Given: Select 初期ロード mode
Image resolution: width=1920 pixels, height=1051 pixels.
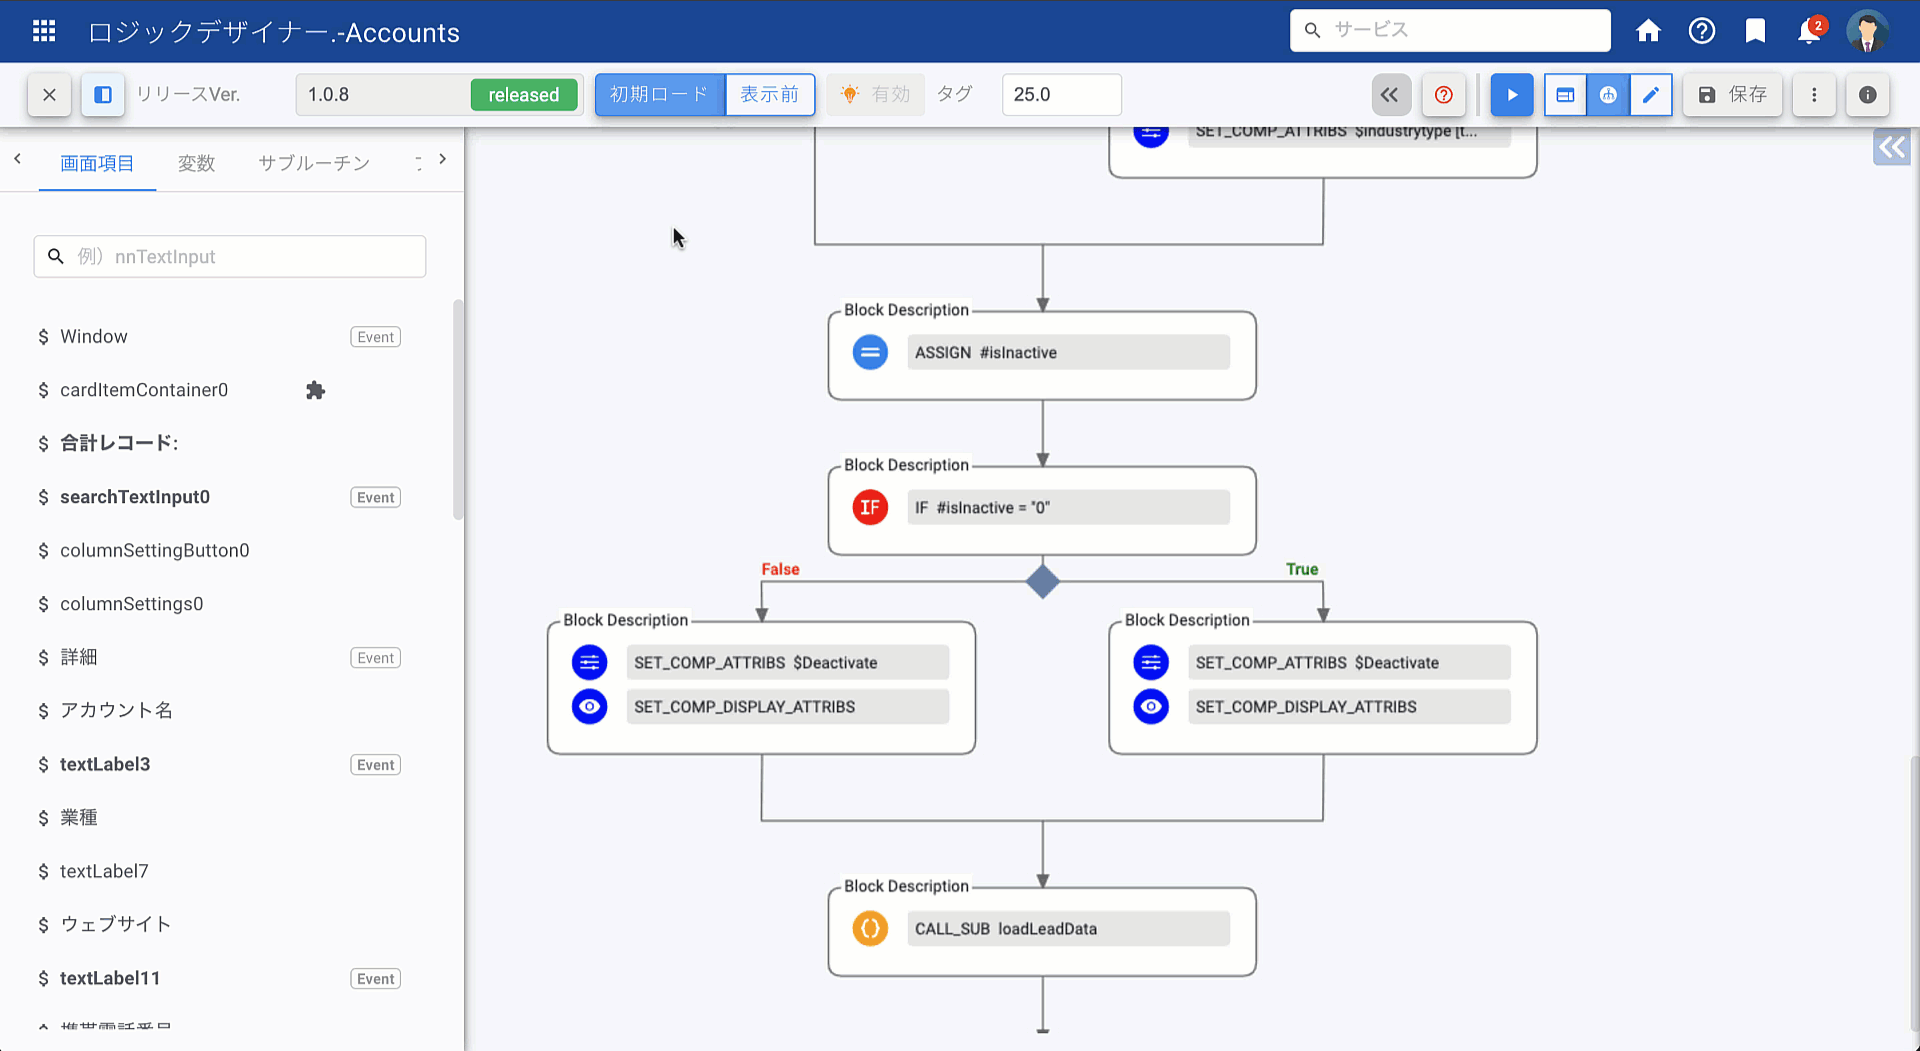Looking at the screenshot, I should click(x=660, y=95).
